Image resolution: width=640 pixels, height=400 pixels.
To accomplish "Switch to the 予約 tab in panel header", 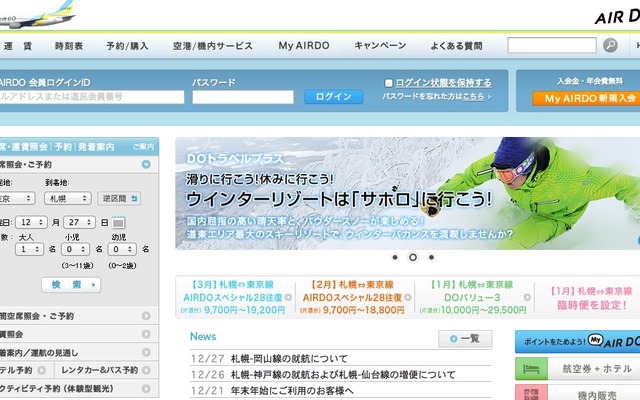I will click(x=63, y=147).
